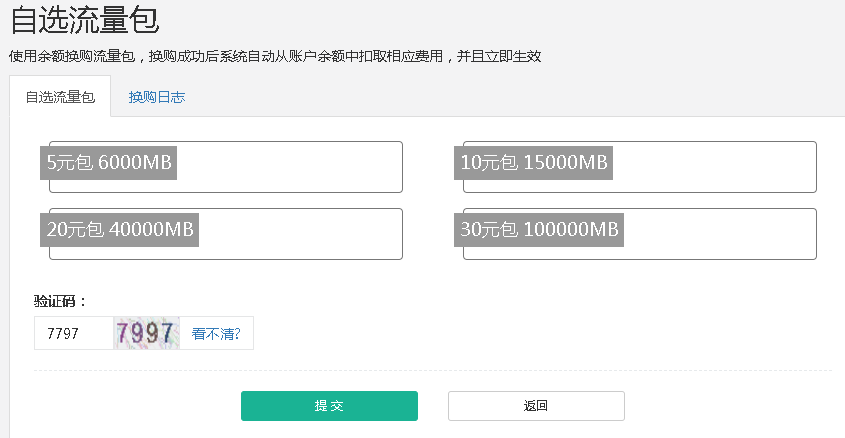Choose the 5元包 6000MB package label
845x438 pixels.
click(x=108, y=163)
